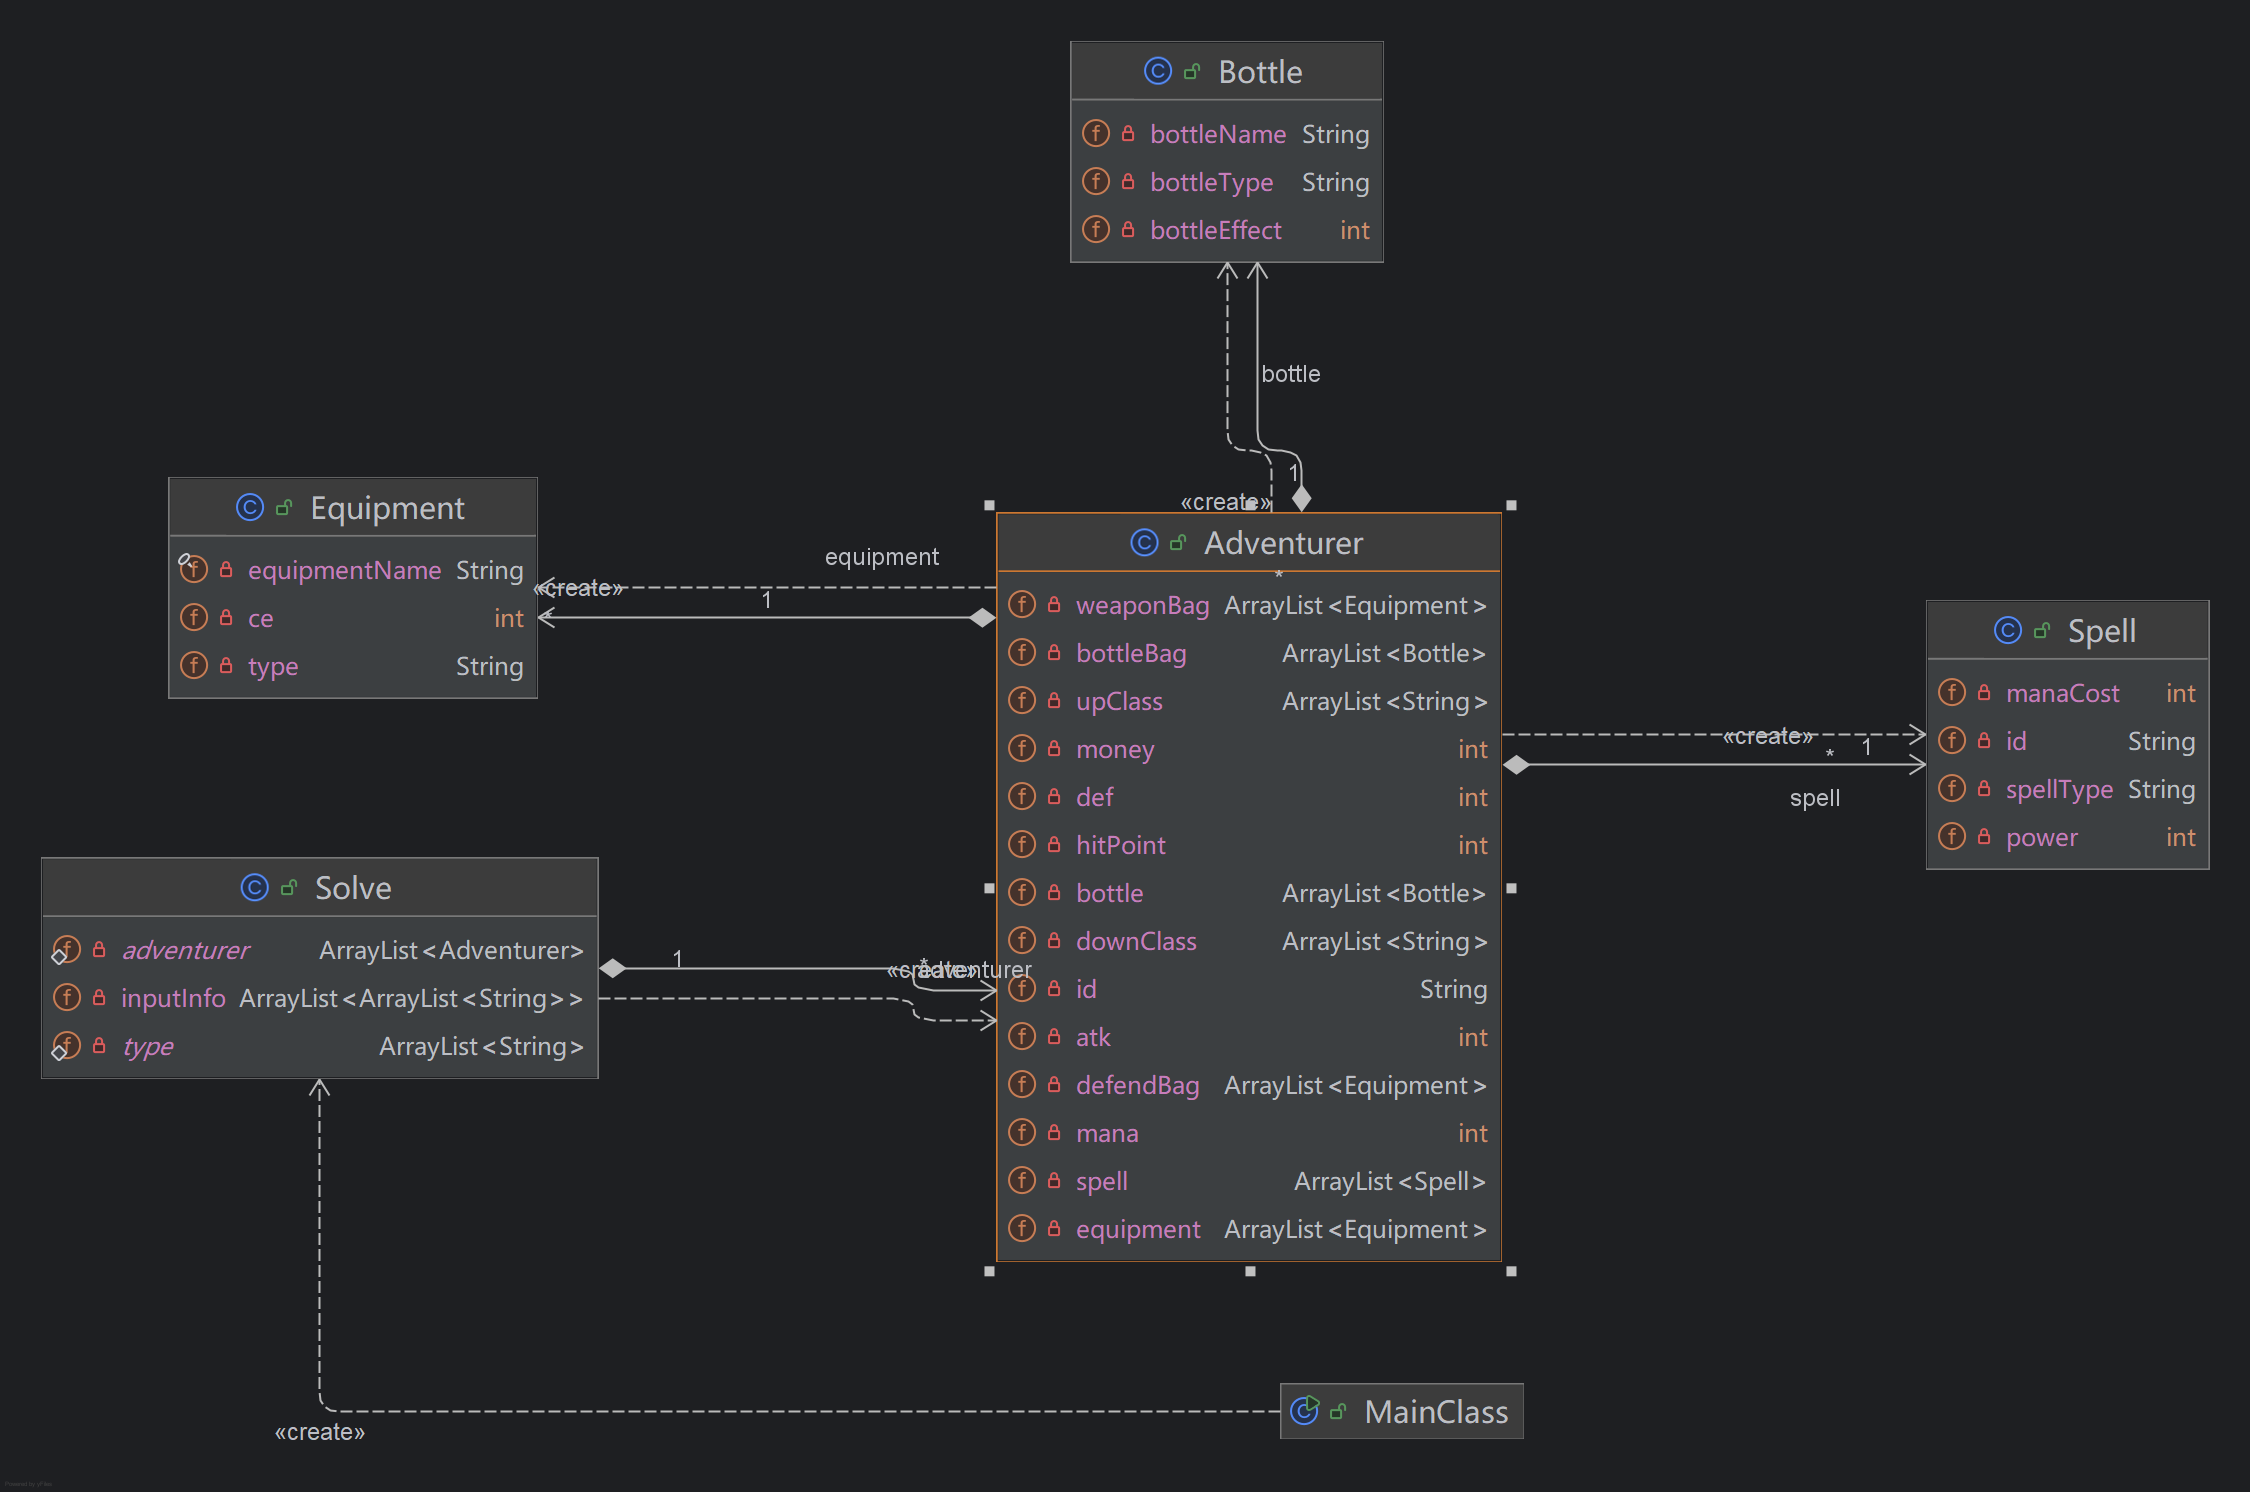The width and height of the screenshot is (2250, 1492).
Task: Click the Solve class icon
Action: pos(254,888)
